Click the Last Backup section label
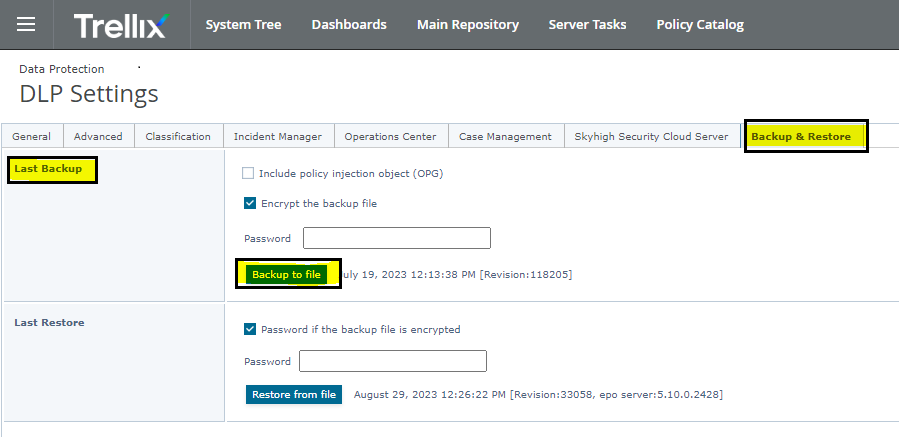The height and width of the screenshot is (437, 899). pos(48,169)
